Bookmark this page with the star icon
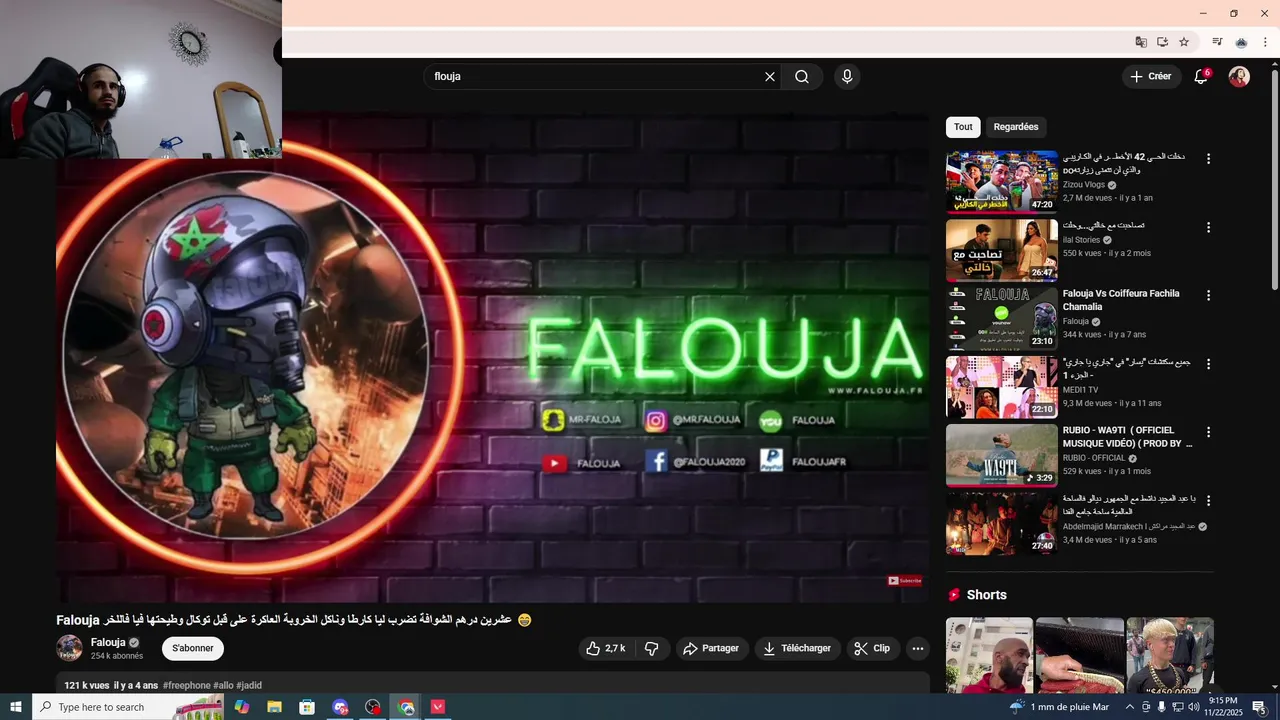This screenshot has width=1280, height=720. [x=1184, y=42]
